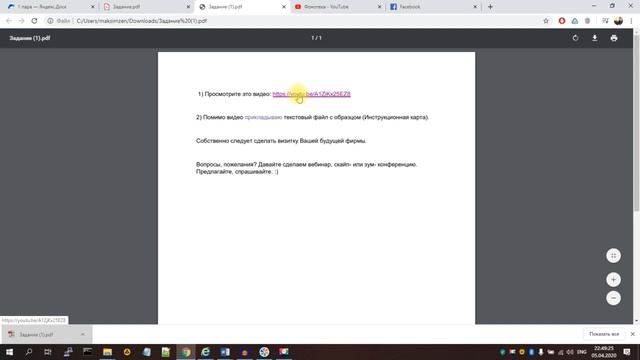Click the word 'прикладываю' in the PDF
Viewport: 640px width, 360px height.
[263, 117]
